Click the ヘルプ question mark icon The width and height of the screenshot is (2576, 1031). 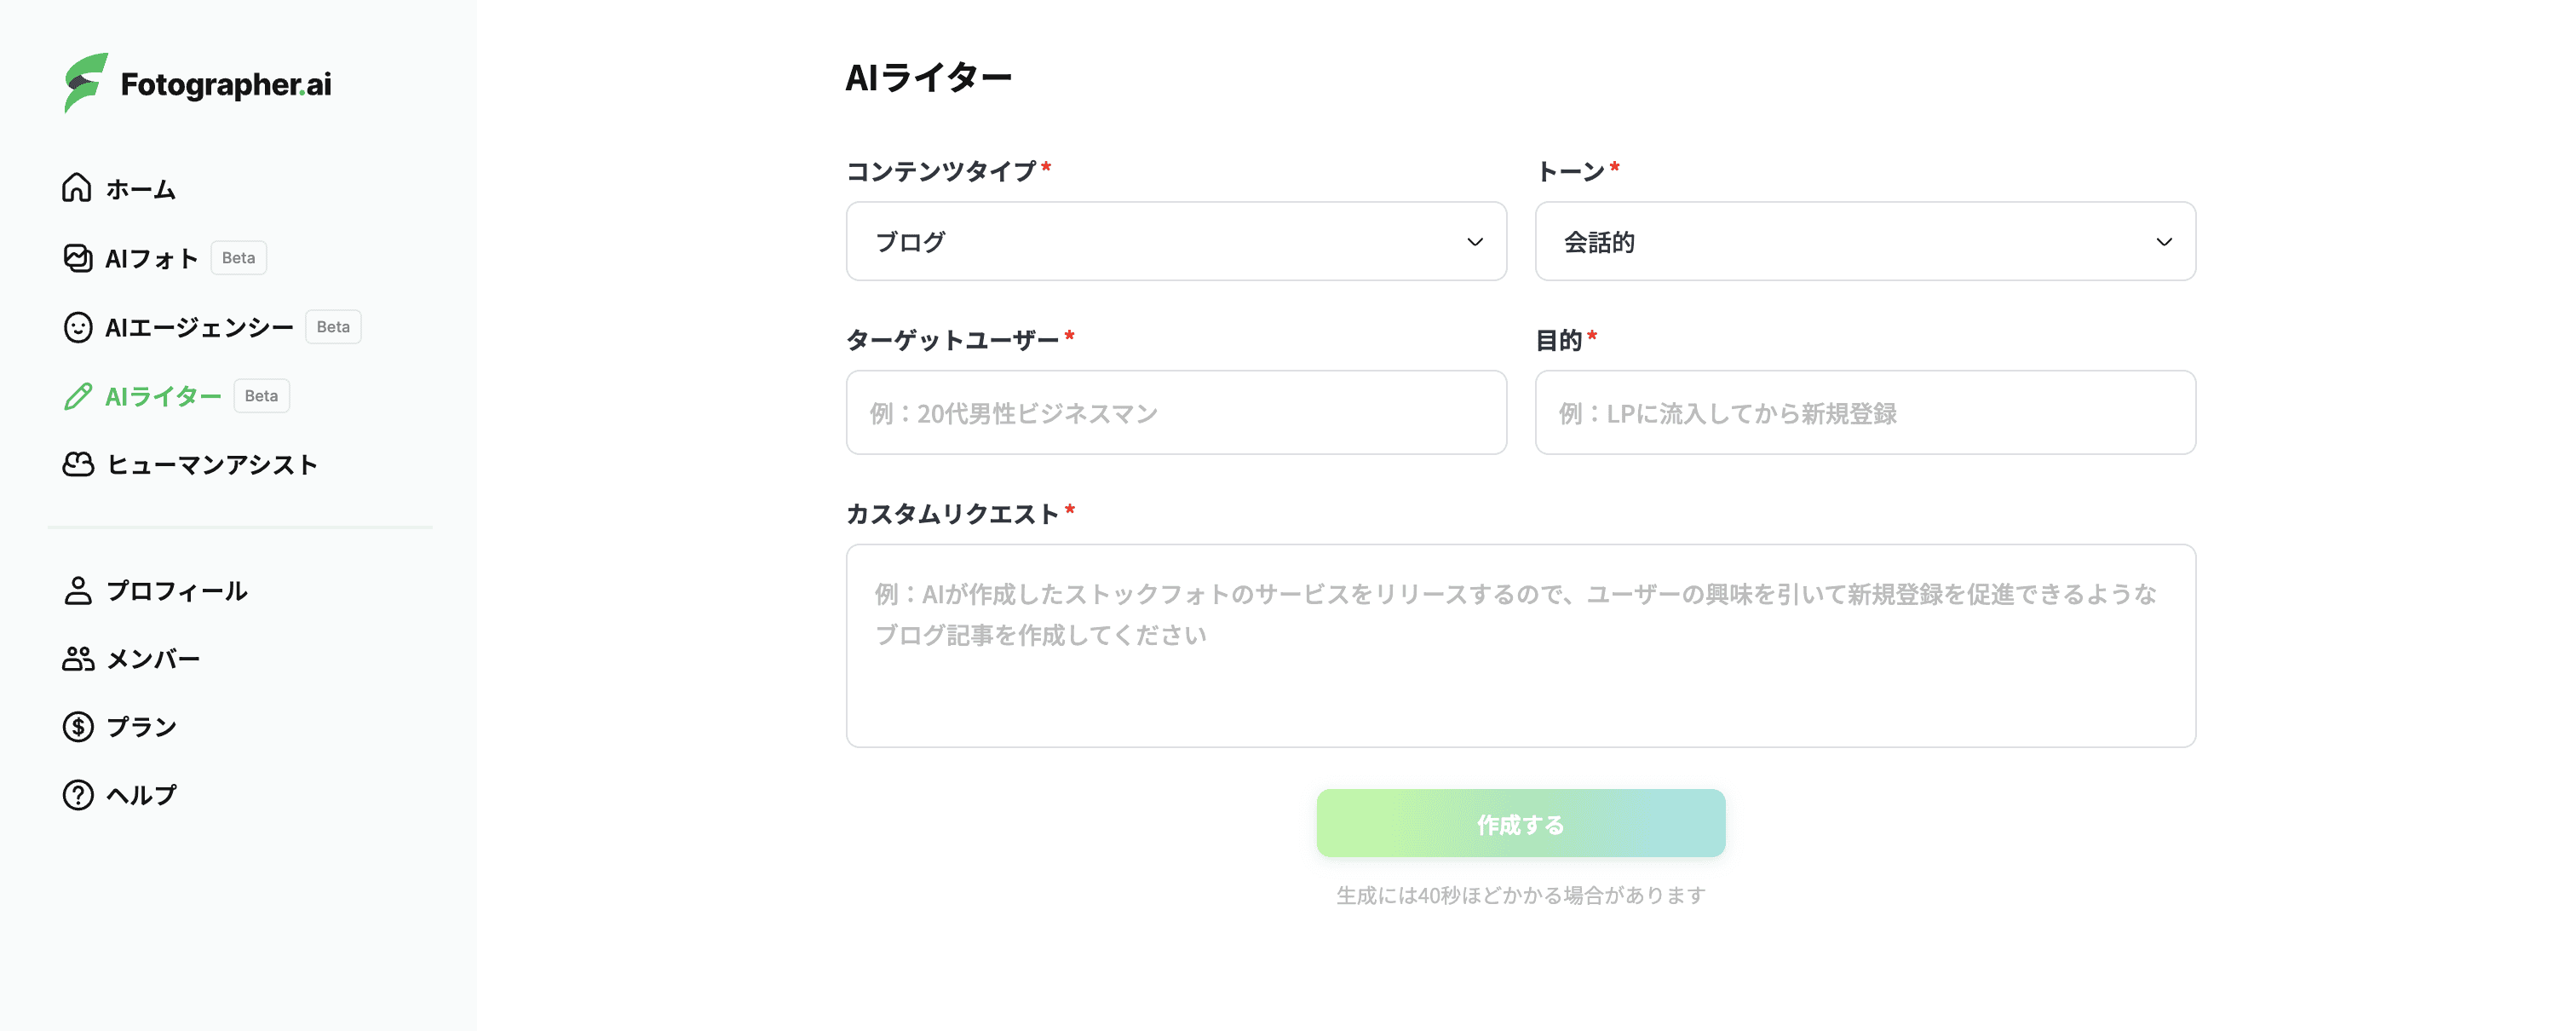77,795
